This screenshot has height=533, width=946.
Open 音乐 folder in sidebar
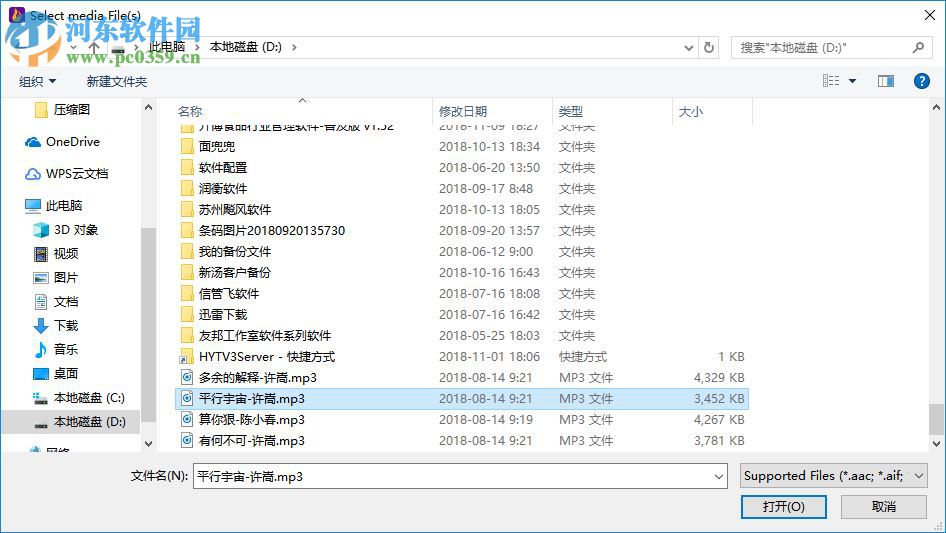click(56, 349)
